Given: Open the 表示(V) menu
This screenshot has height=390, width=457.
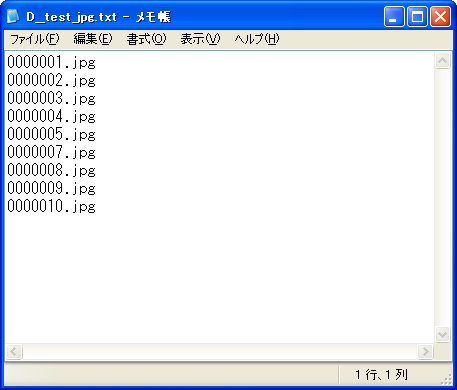Looking at the screenshot, I should (200, 39).
